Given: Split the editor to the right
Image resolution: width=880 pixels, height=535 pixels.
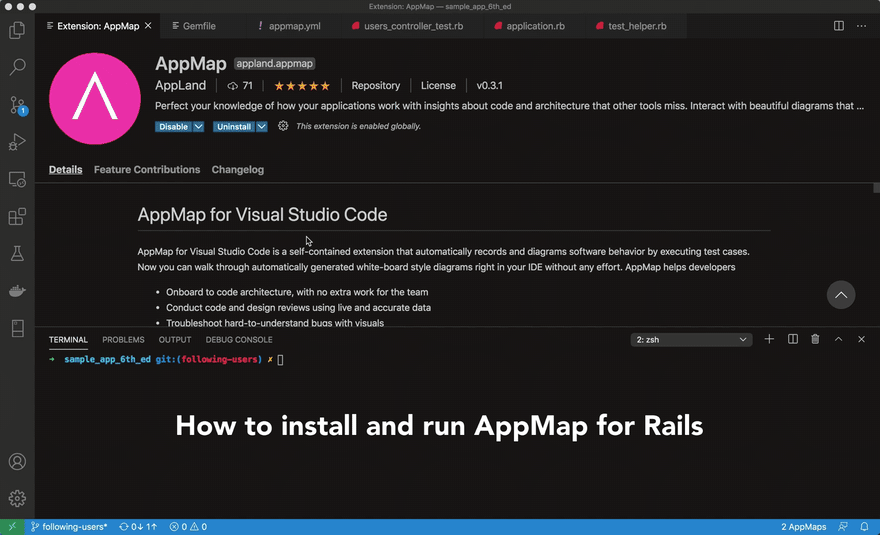Looking at the screenshot, I should (838, 26).
